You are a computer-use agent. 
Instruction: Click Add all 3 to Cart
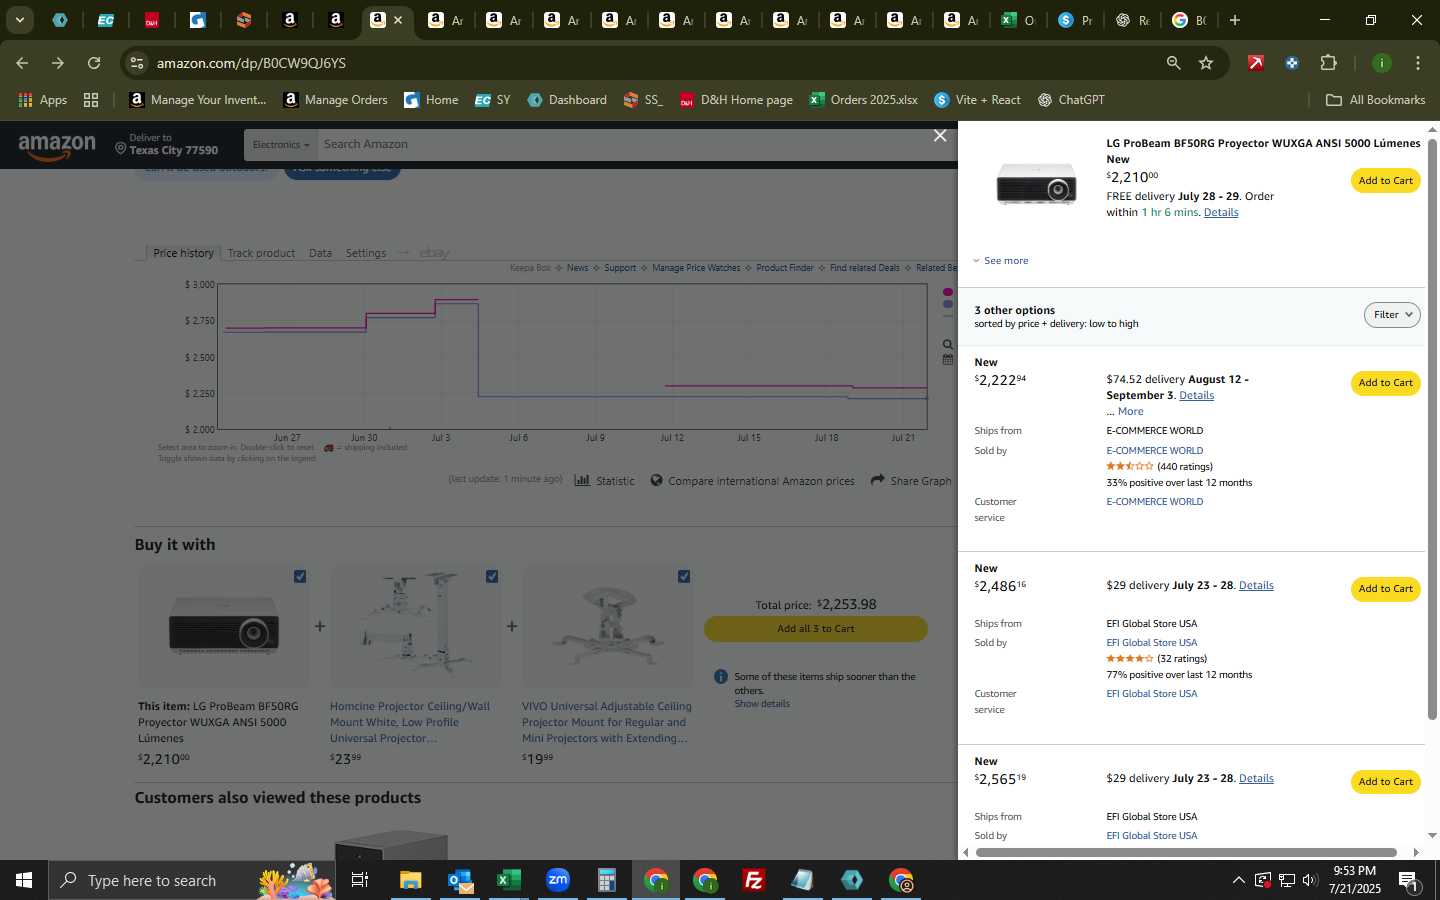[x=816, y=629]
